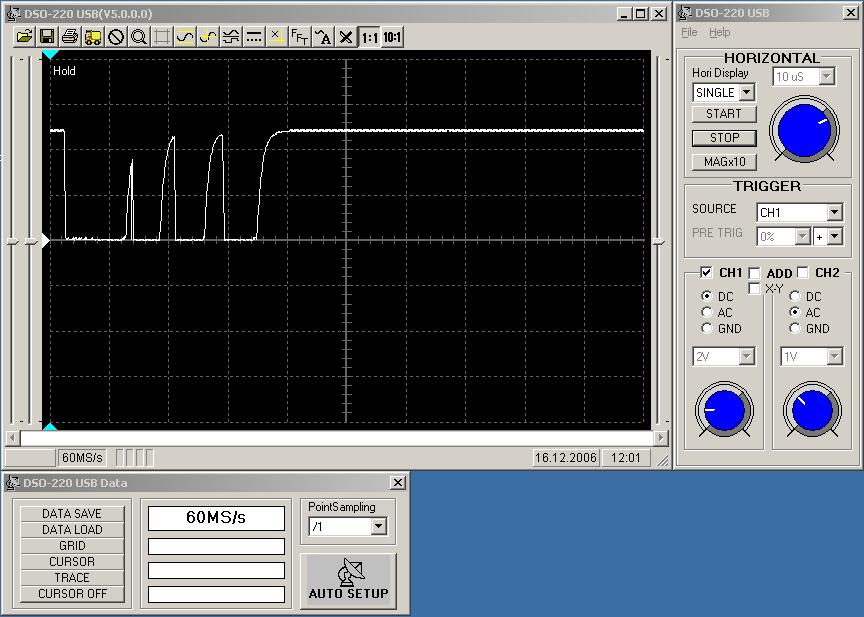This screenshot has height=617, width=864.
Task: Click the right-side level arrow of the scope display
Action: click(659, 241)
